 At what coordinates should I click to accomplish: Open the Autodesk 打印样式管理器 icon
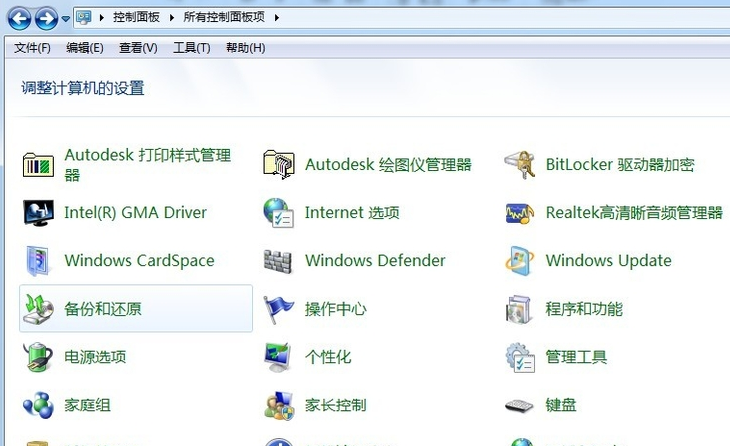[38, 165]
